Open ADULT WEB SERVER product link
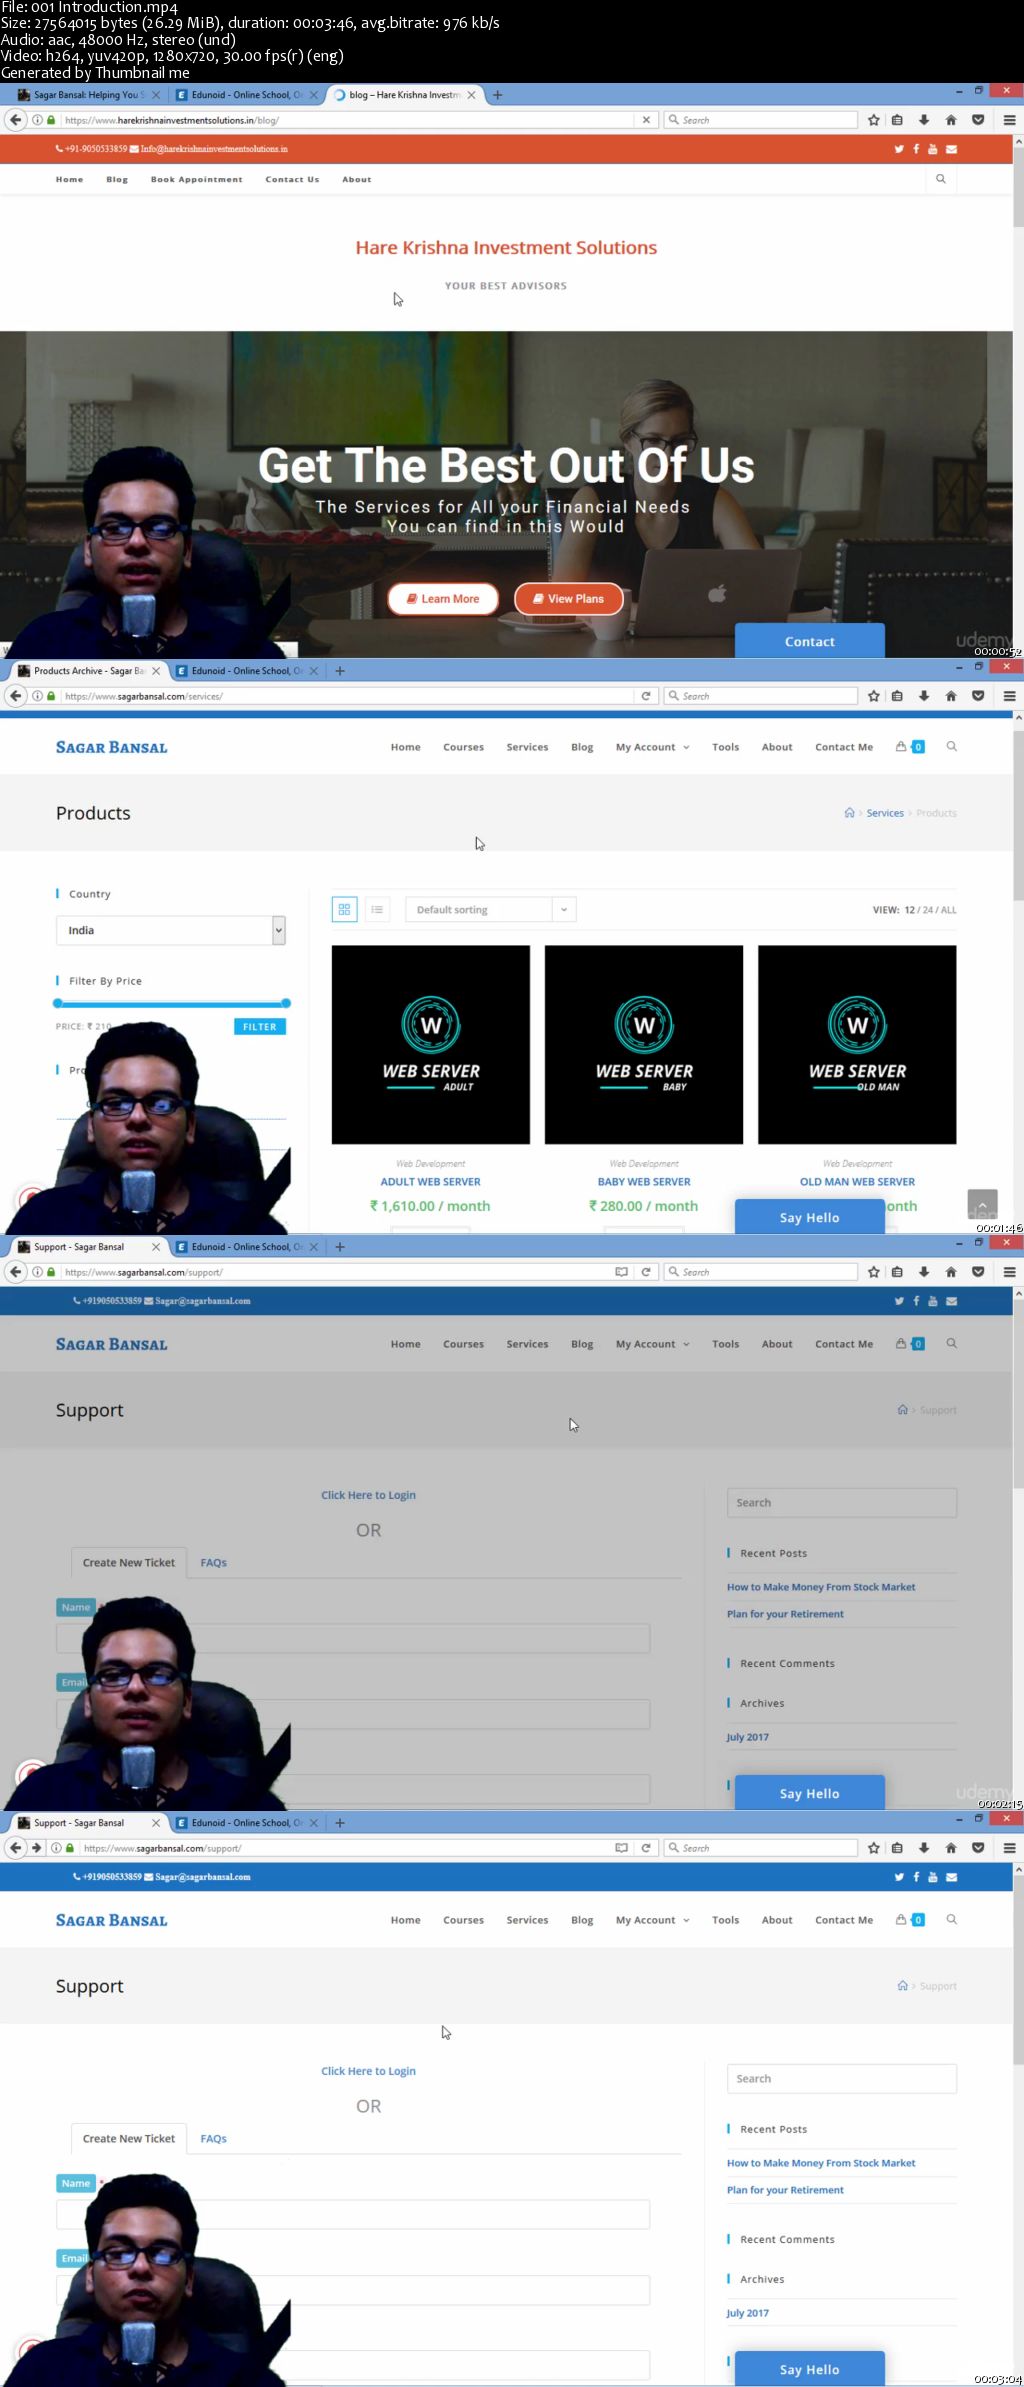 pos(430,1182)
